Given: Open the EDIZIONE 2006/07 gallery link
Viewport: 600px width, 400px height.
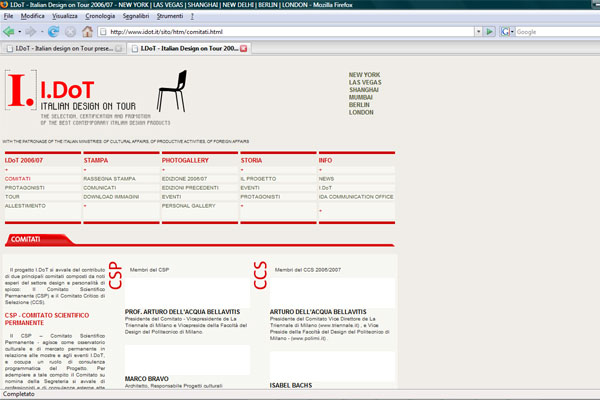Looking at the screenshot, I should pyautogui.click(x=184, y=179).
